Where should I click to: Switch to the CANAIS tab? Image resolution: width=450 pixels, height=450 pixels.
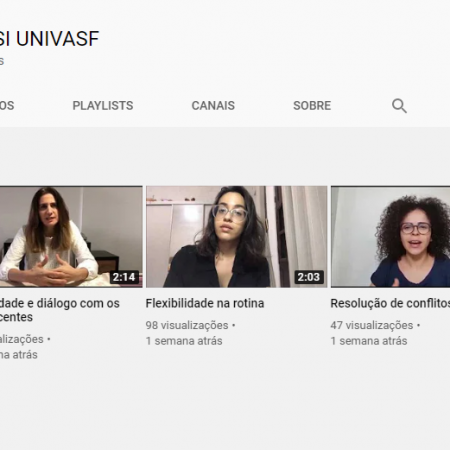click(213, 106)
